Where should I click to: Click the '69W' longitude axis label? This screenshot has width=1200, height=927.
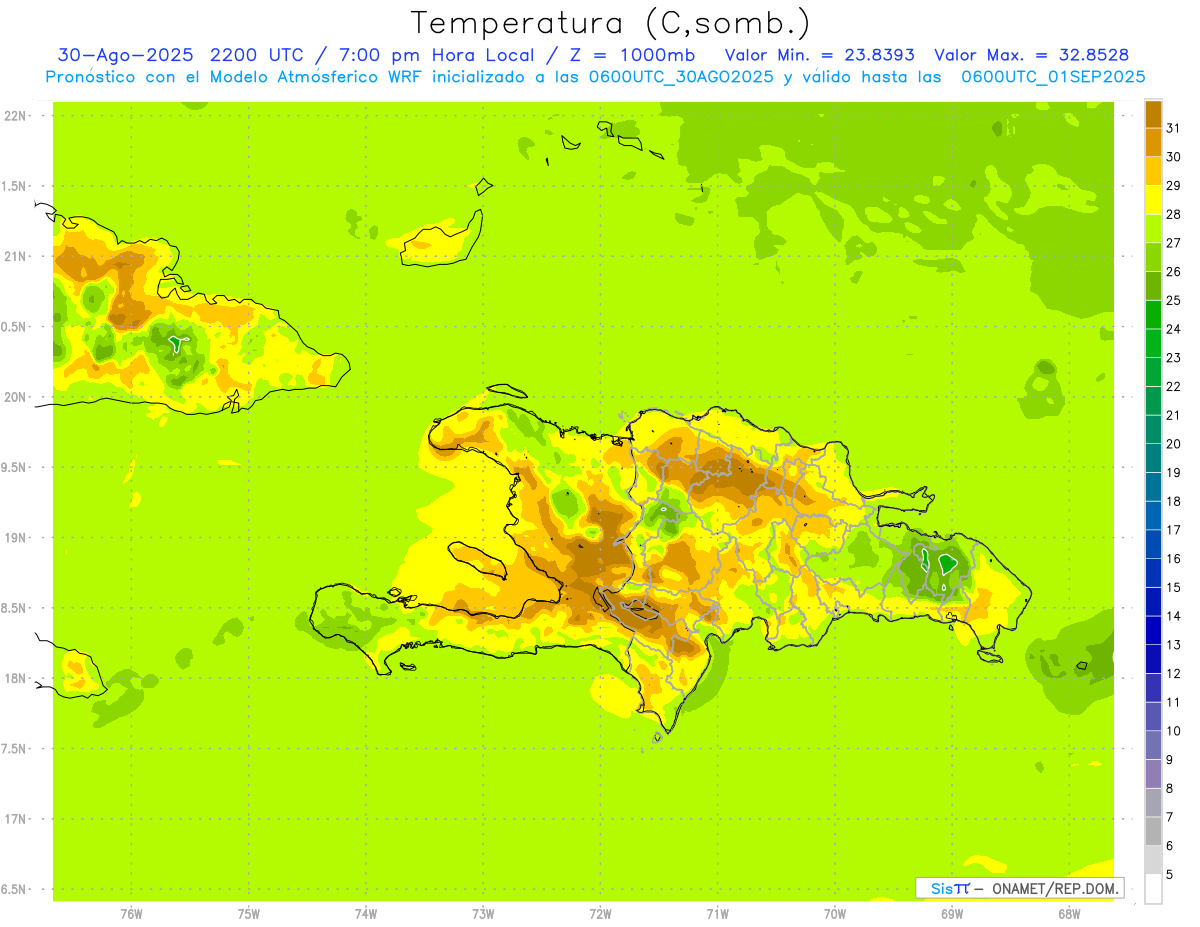[952, 913]
